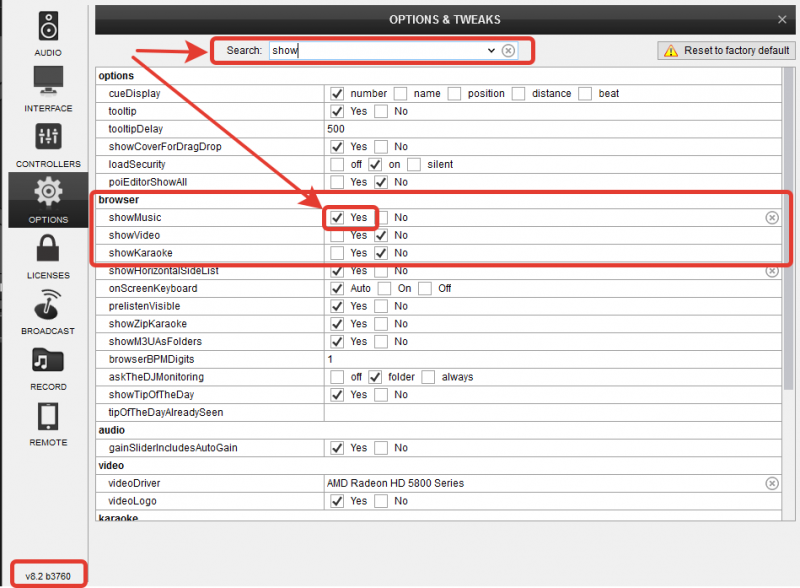The width and height of the screenshot is (800, 588).
Task: Select the showHorizontalSideList row label
Action: [x=163, y=271]
